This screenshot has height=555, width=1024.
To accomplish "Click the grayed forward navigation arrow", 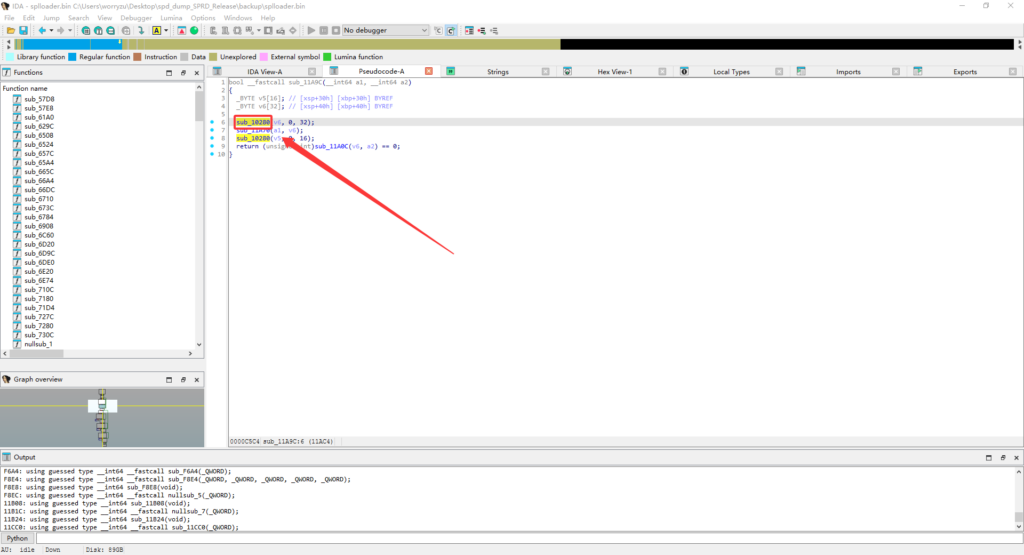I will coord(61,31).
